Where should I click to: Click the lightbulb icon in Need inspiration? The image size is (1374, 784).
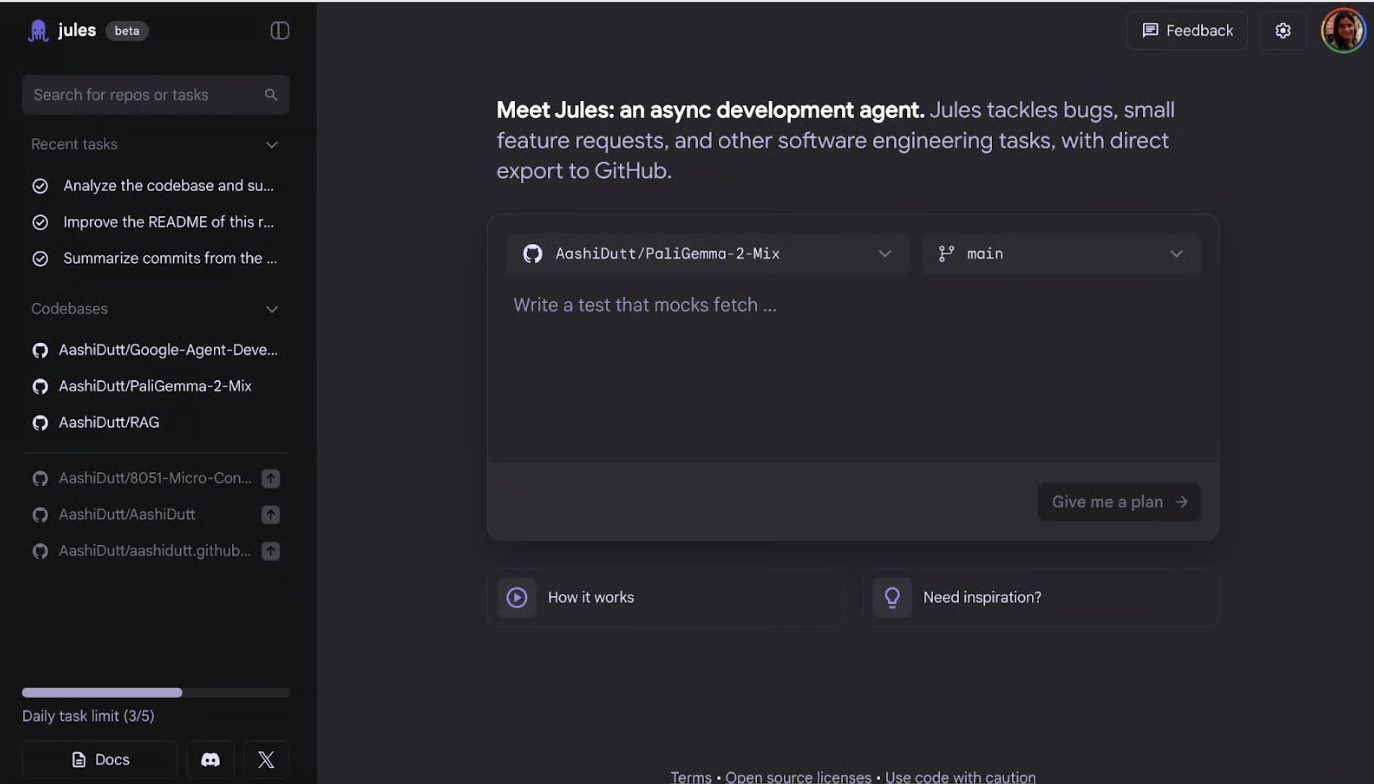click(x=892, y=597)
